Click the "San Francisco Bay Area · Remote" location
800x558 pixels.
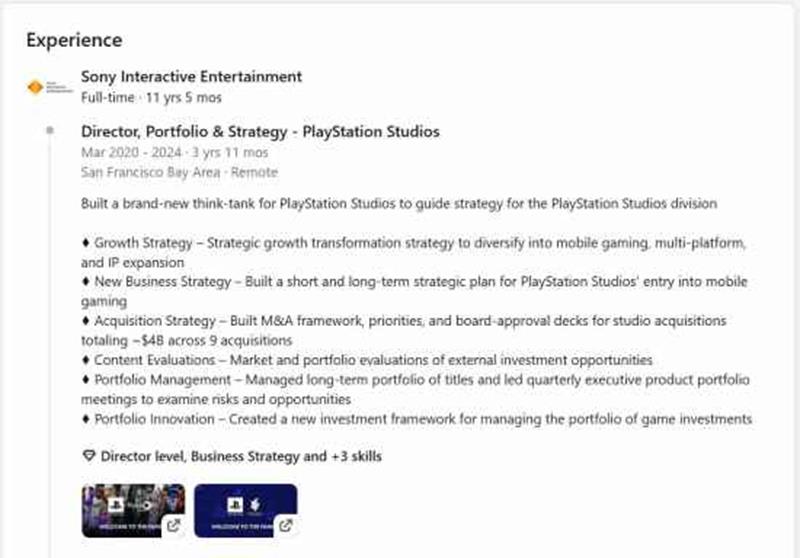[179, 172]
